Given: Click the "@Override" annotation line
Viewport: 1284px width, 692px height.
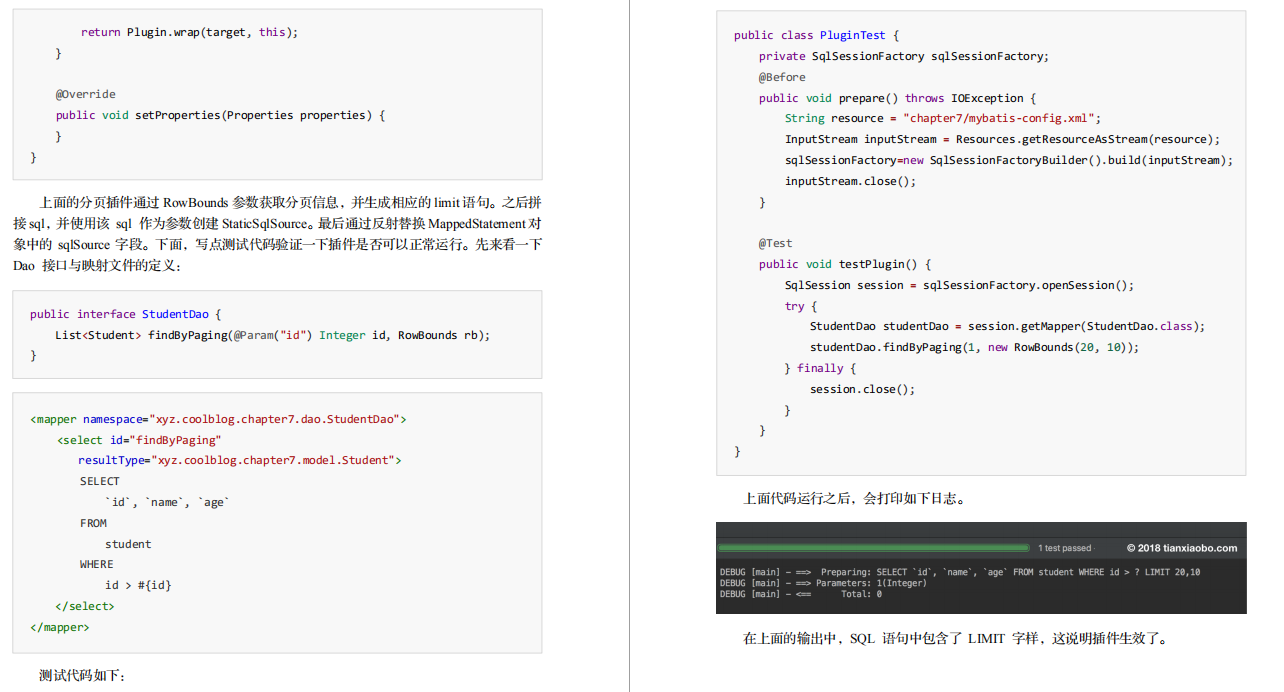Looking at the screenshot, I should [x=86, y=94].
